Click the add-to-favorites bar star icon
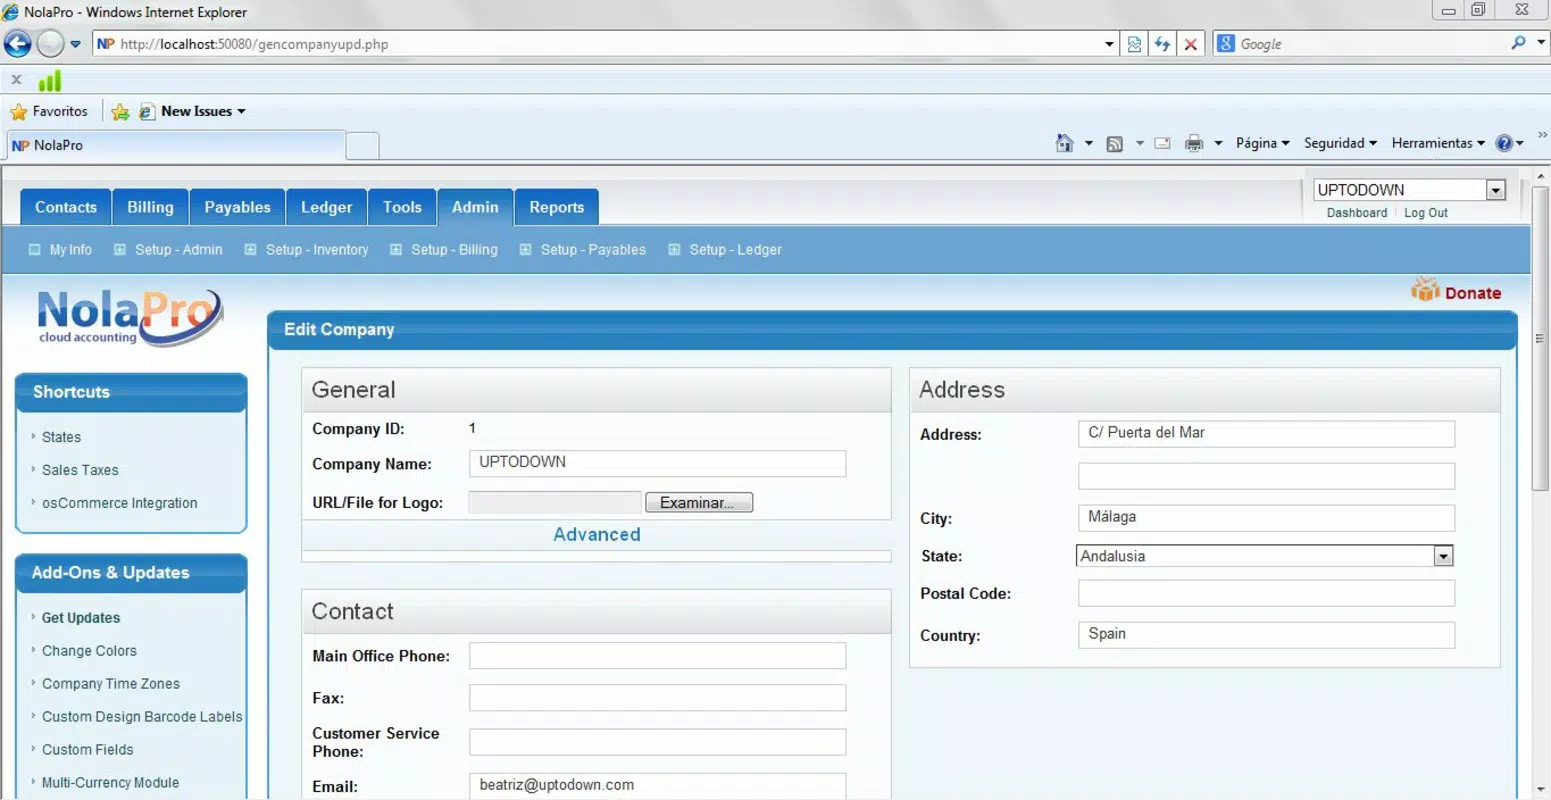The height and width of the screenshot is (800, 1551). [x=120, y=112]
